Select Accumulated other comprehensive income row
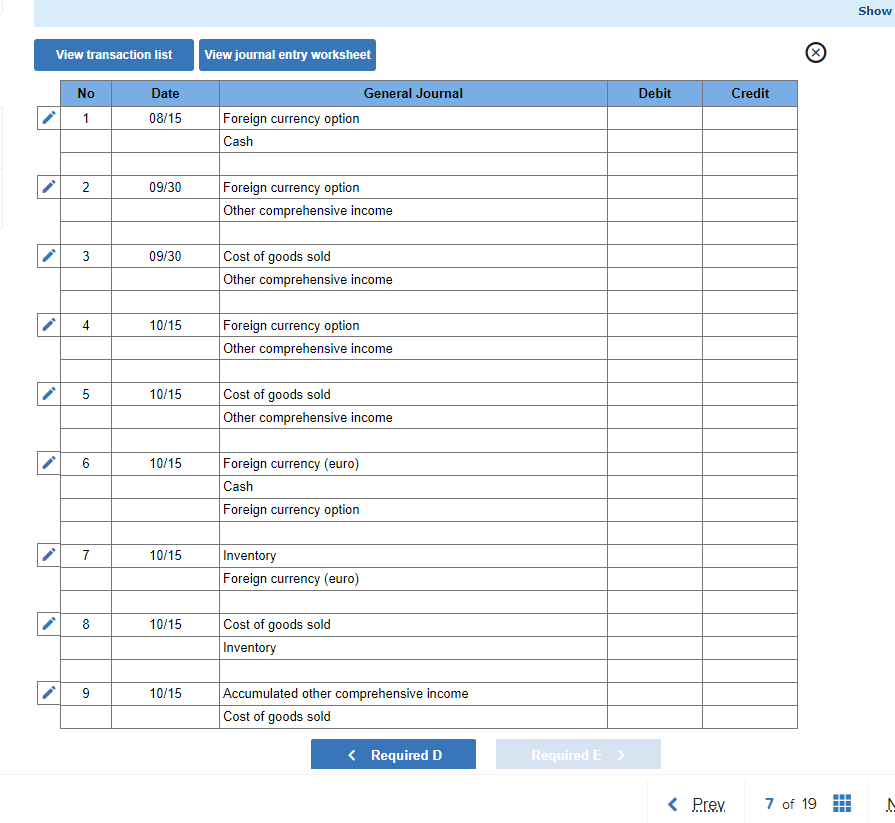Screen dimensions: 895x823 coord(413,693)
